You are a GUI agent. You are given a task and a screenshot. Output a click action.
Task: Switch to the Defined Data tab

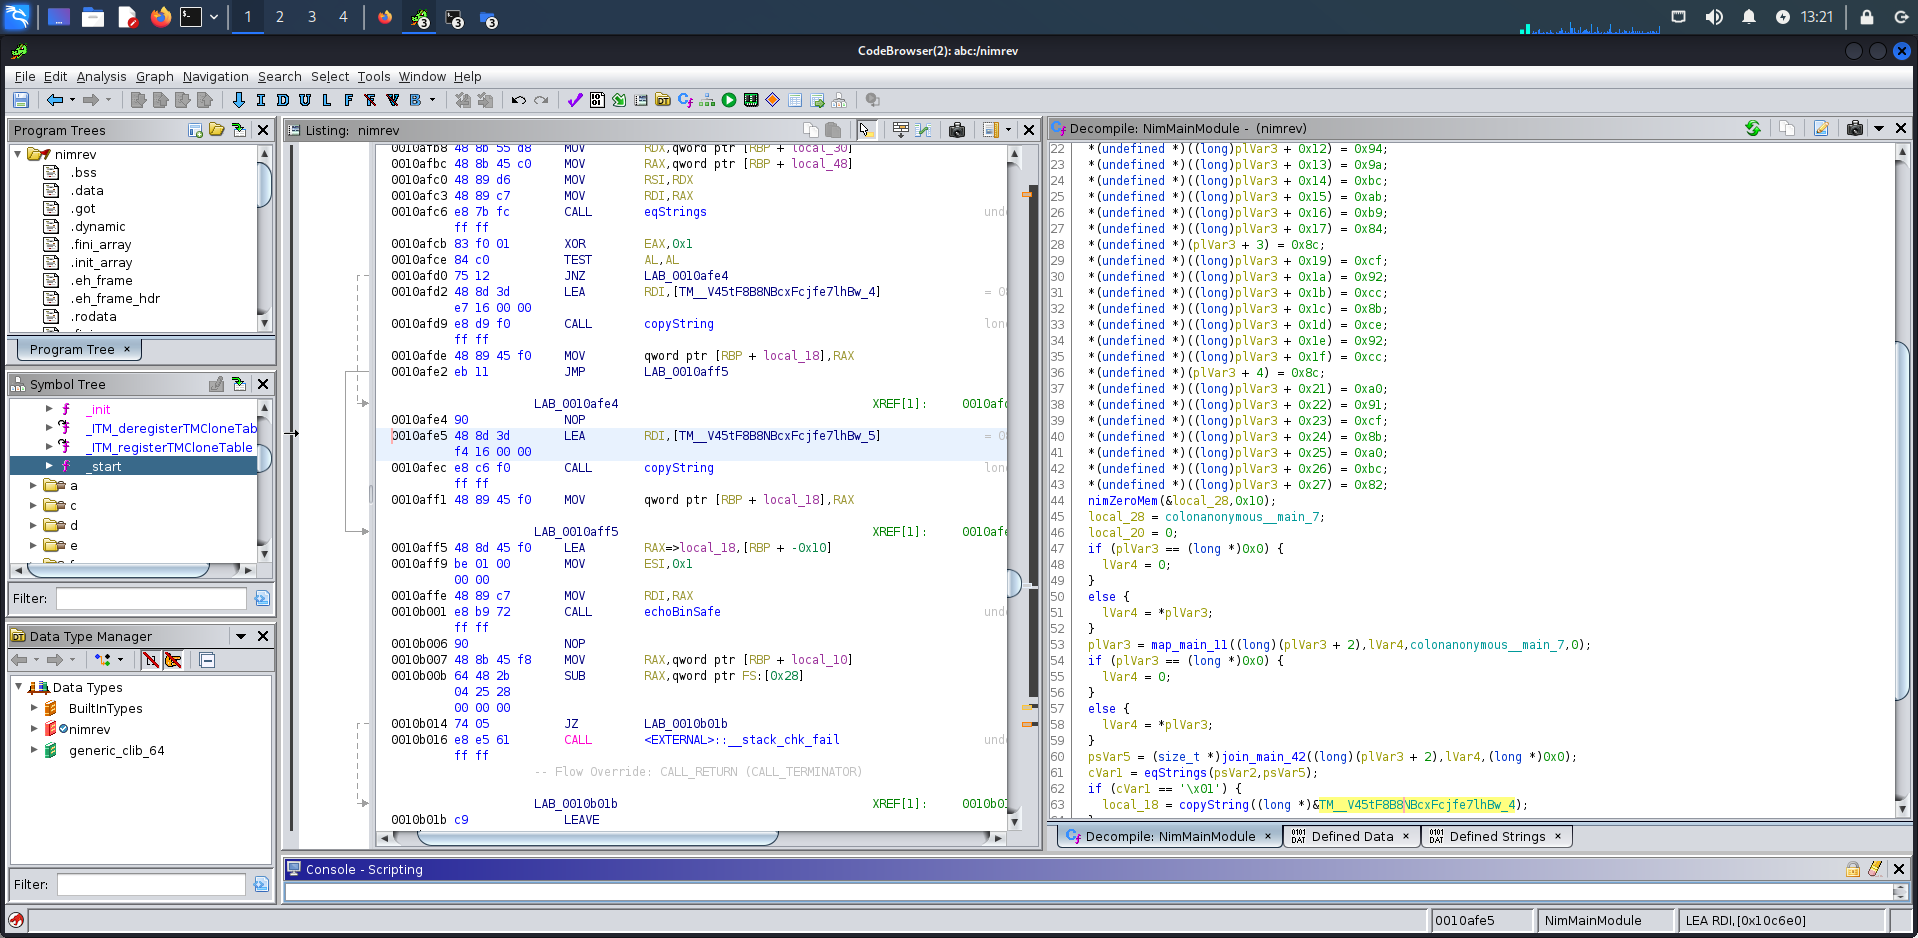point(1352,836)
